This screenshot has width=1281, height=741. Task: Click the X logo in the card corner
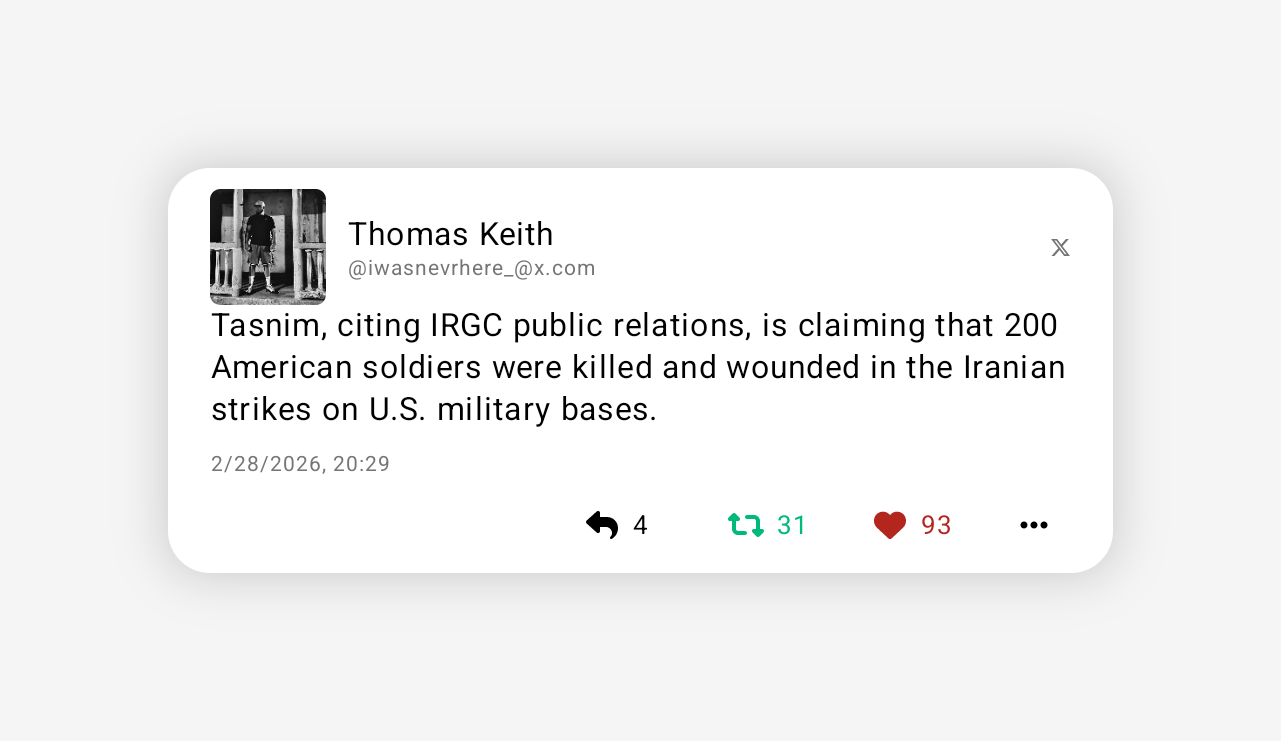click(1060, 248)
